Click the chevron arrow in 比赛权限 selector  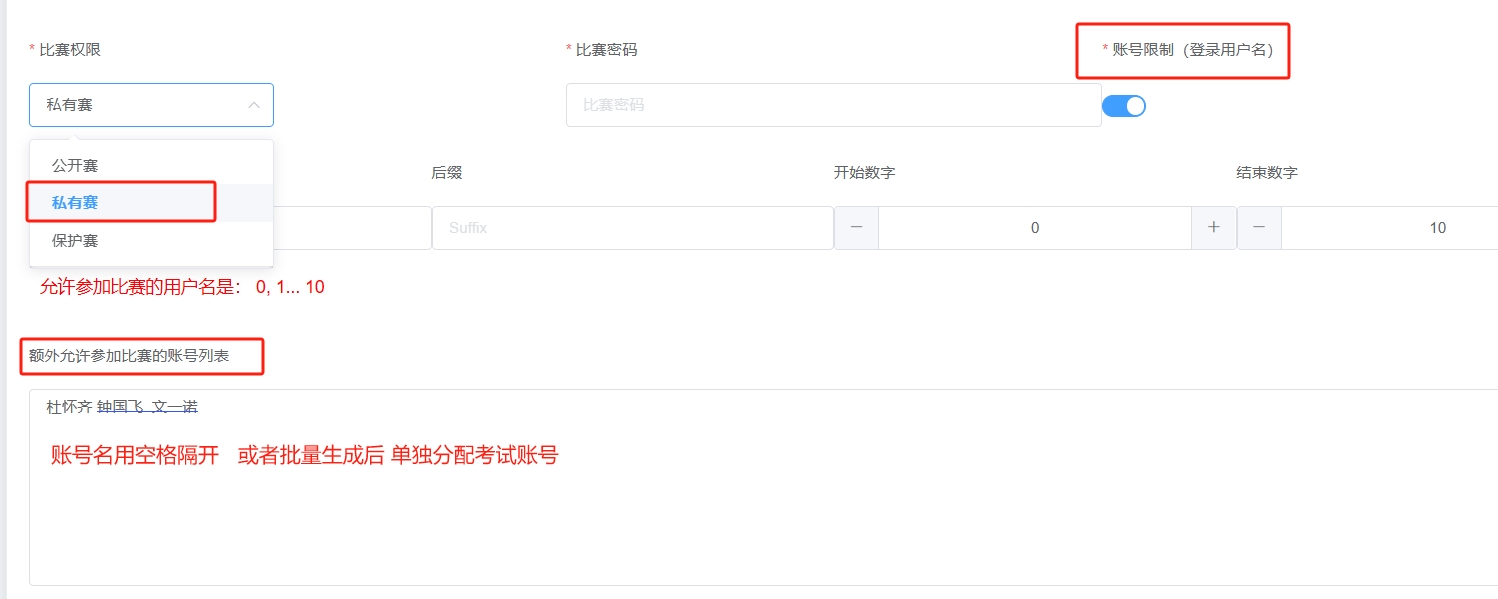click(254, 105)
